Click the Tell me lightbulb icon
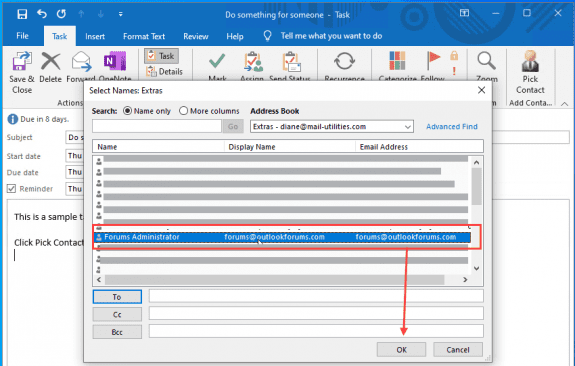The height and width of the screenshot is (366, 575). tap(267, 36)
